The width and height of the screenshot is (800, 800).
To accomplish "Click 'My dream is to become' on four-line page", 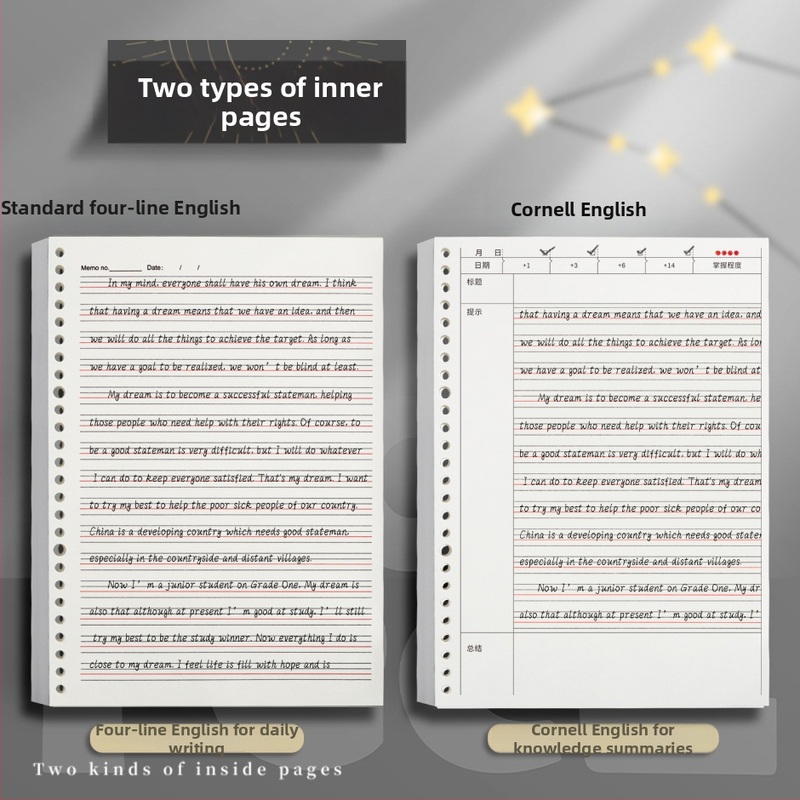I will point(230,395).
